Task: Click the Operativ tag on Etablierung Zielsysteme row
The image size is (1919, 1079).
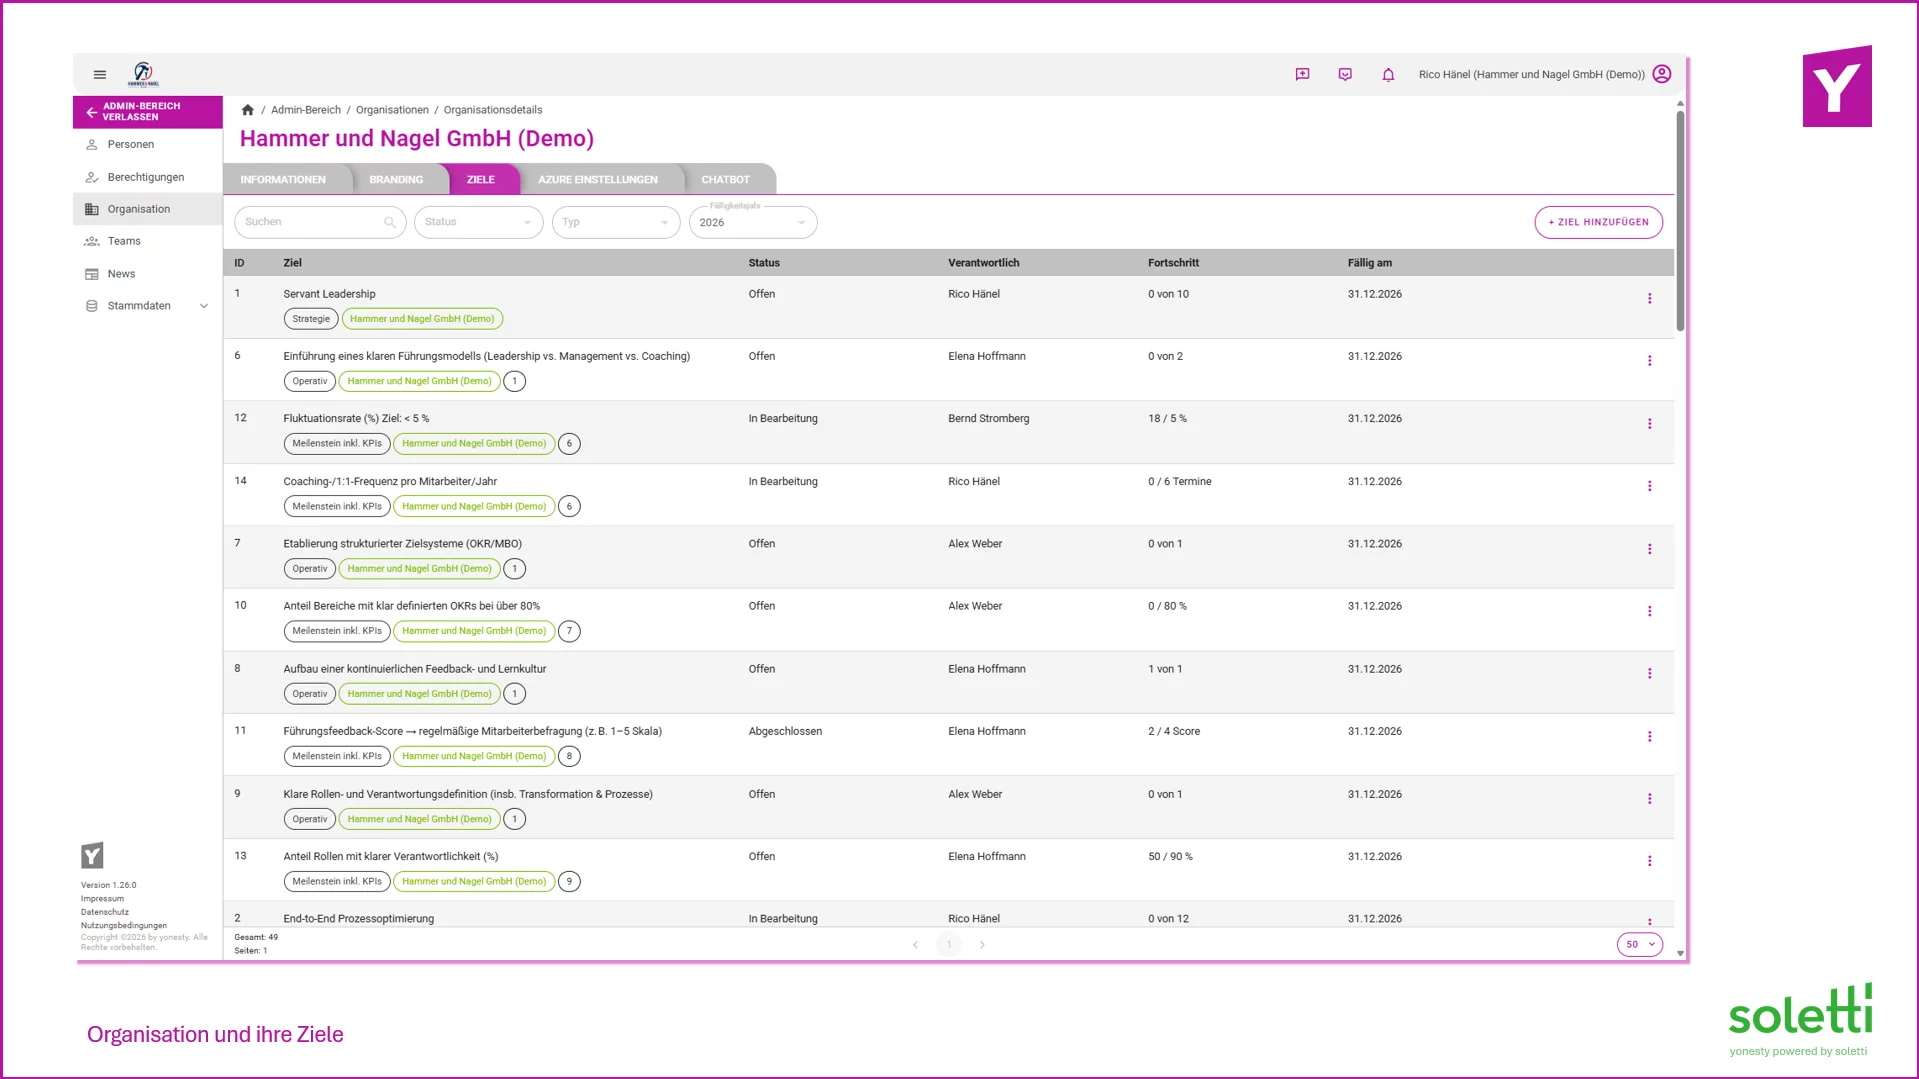Action: pos(310,569)
